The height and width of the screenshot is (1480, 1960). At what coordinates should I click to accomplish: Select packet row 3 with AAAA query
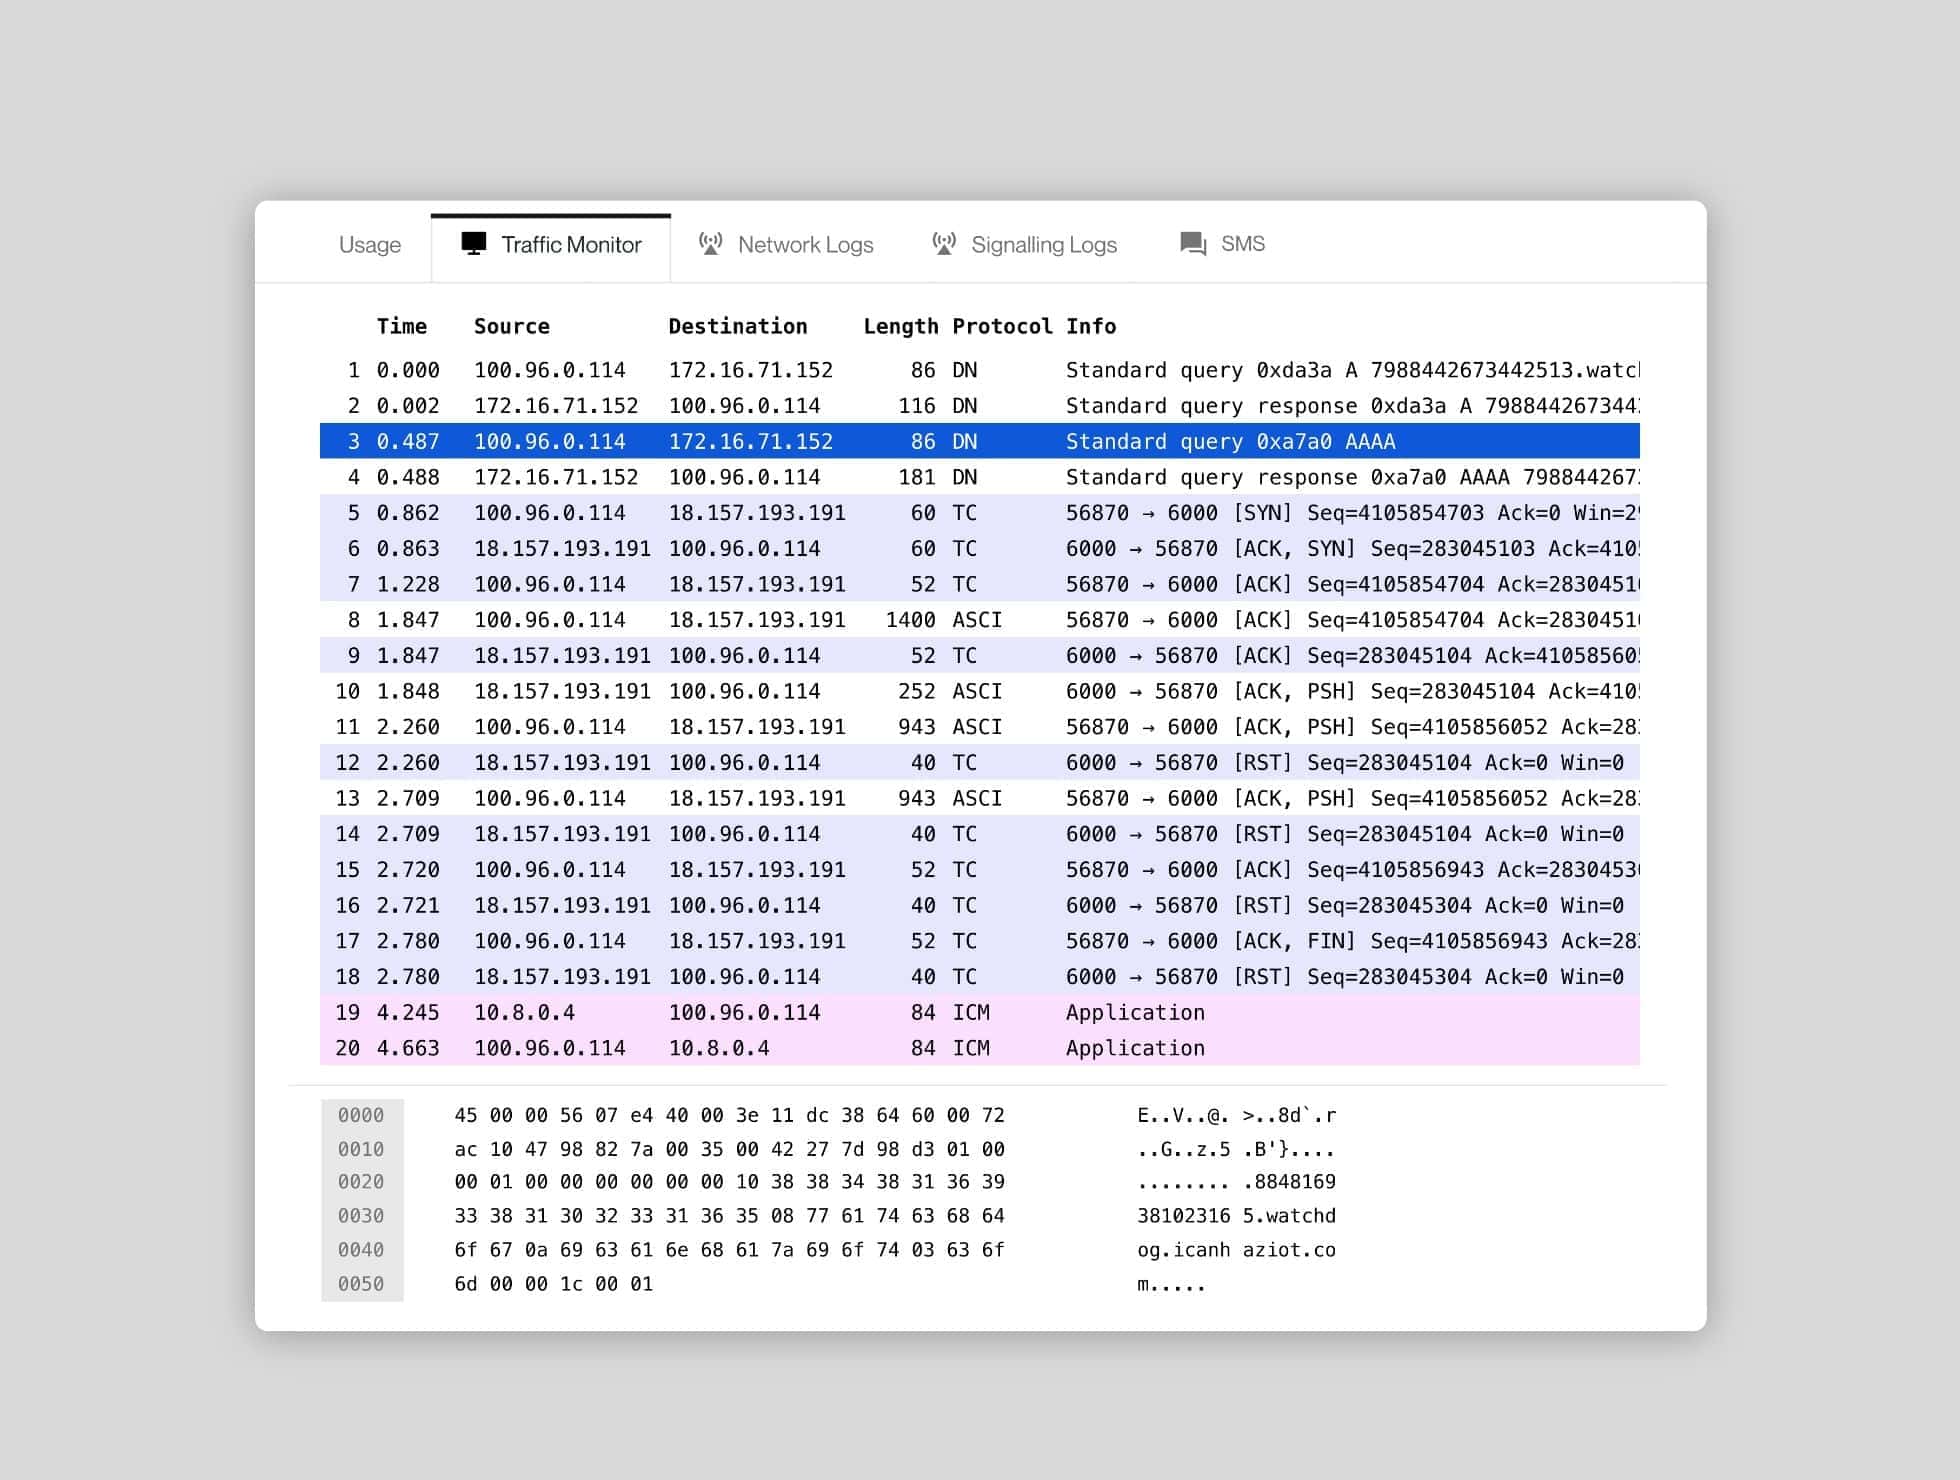point(900,441)
